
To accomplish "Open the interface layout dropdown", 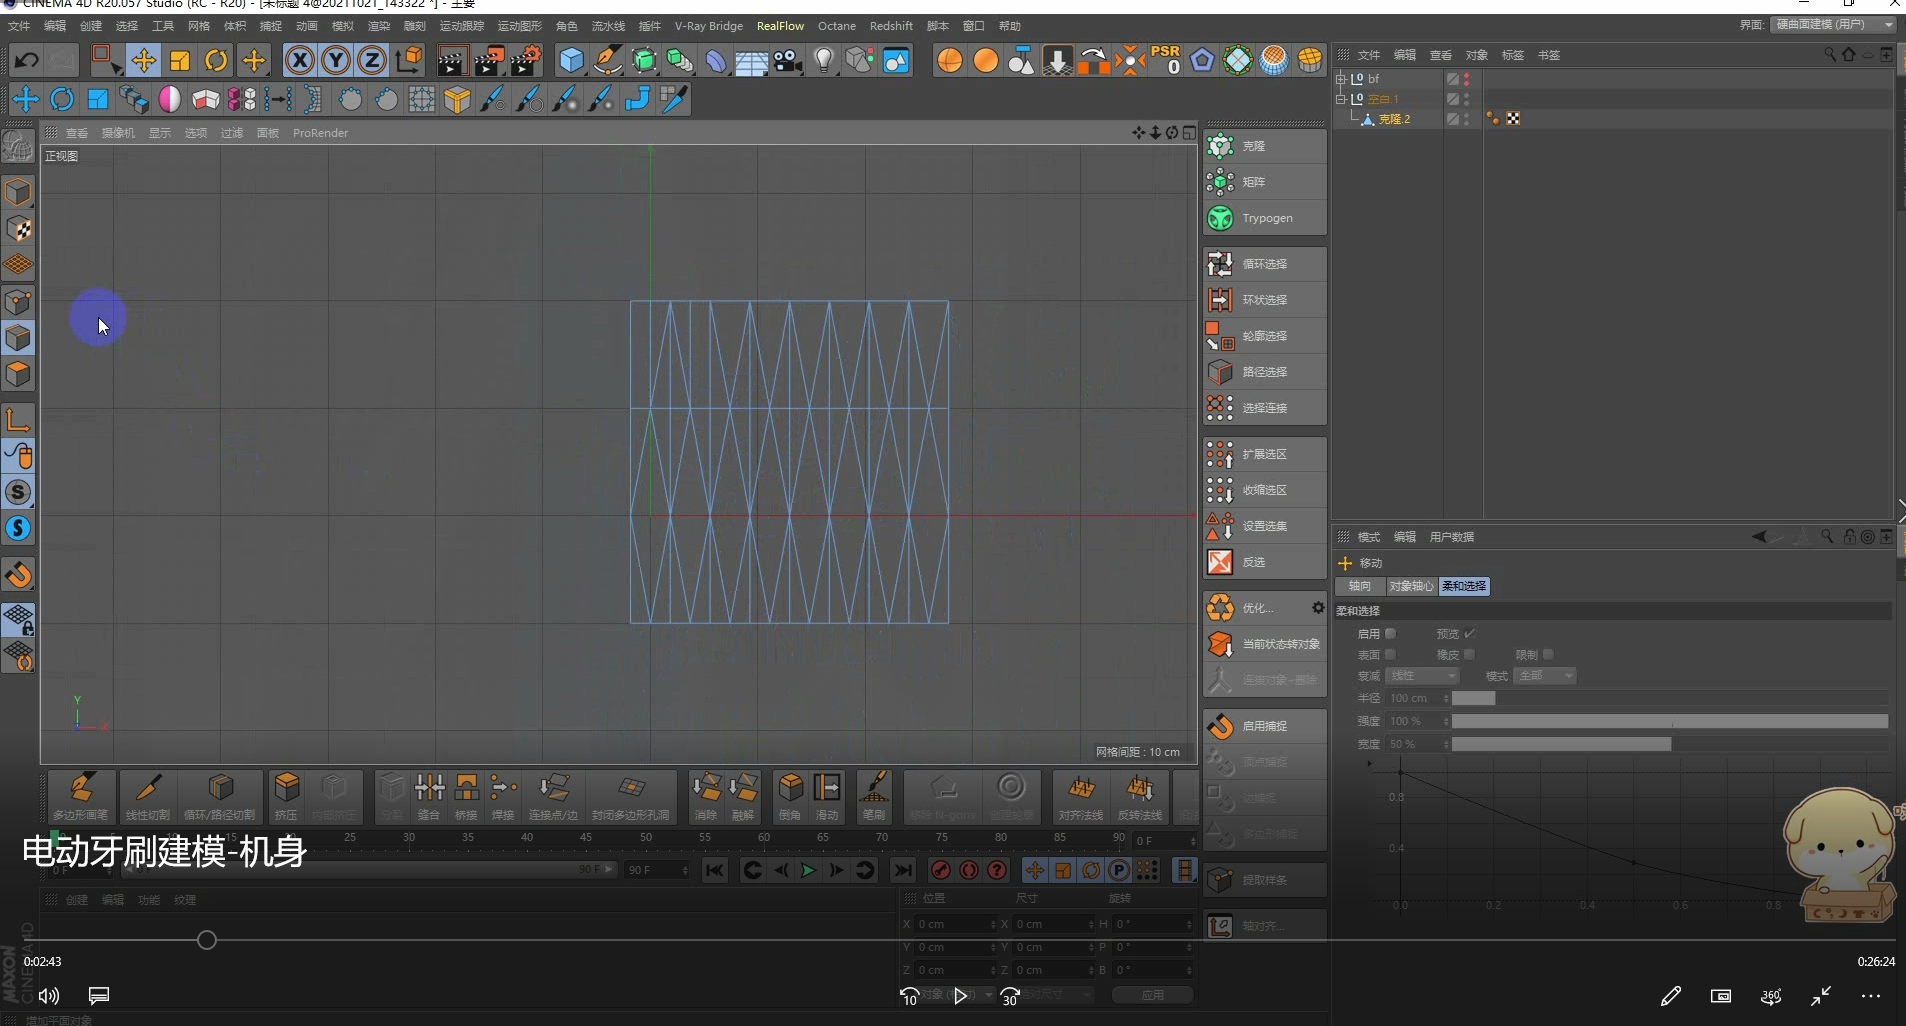I will pyautogui.click(x=1834, y=25).
